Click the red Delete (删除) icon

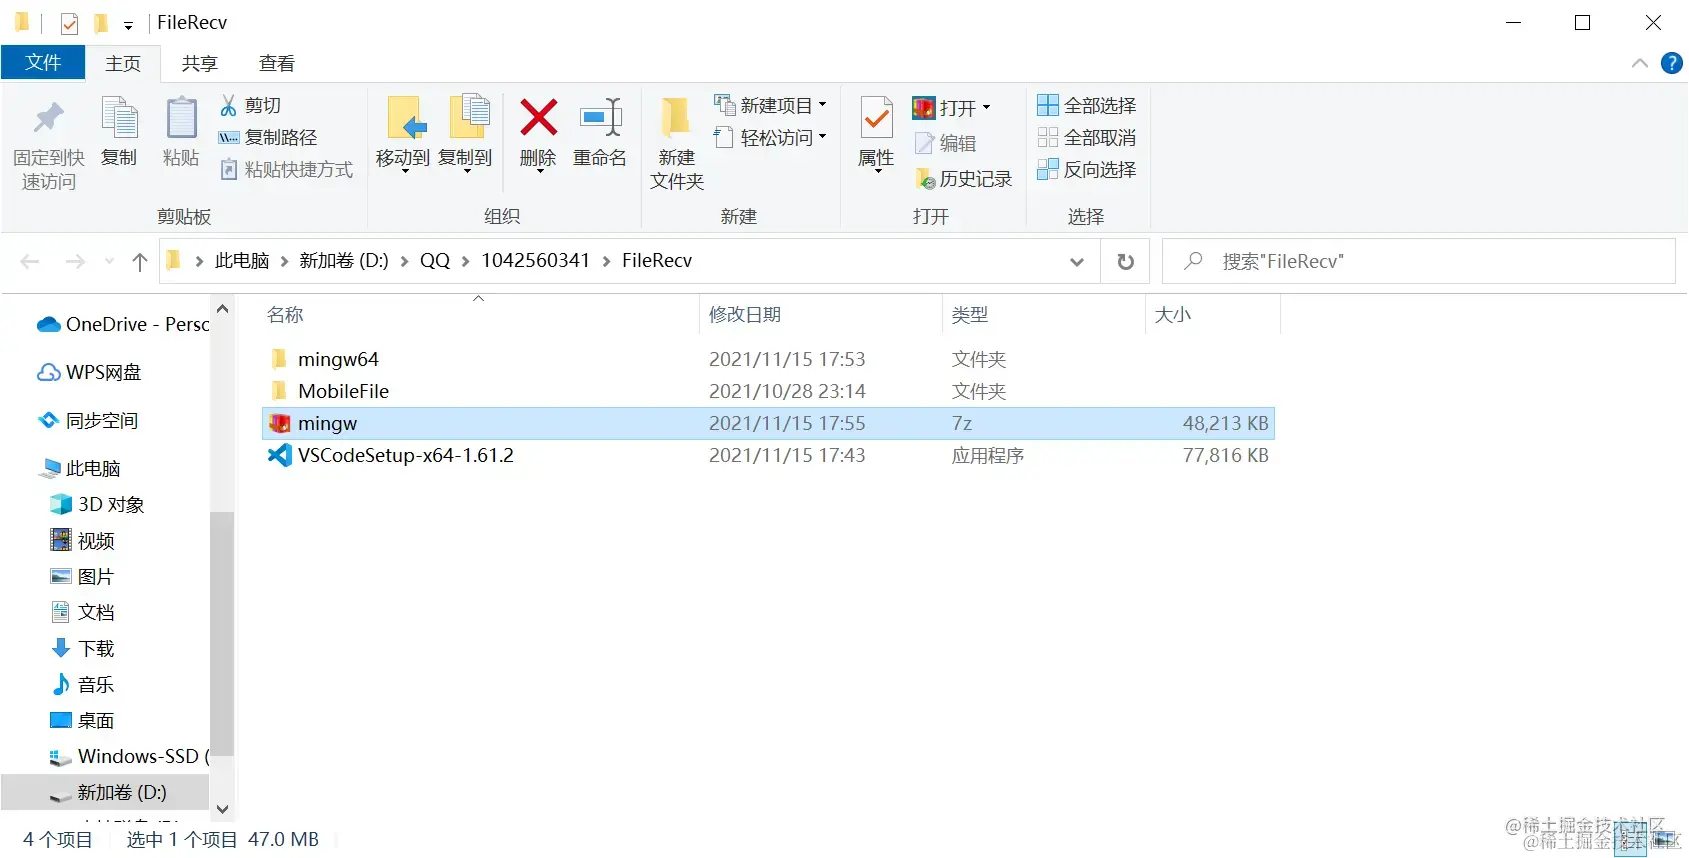(538, 118)
